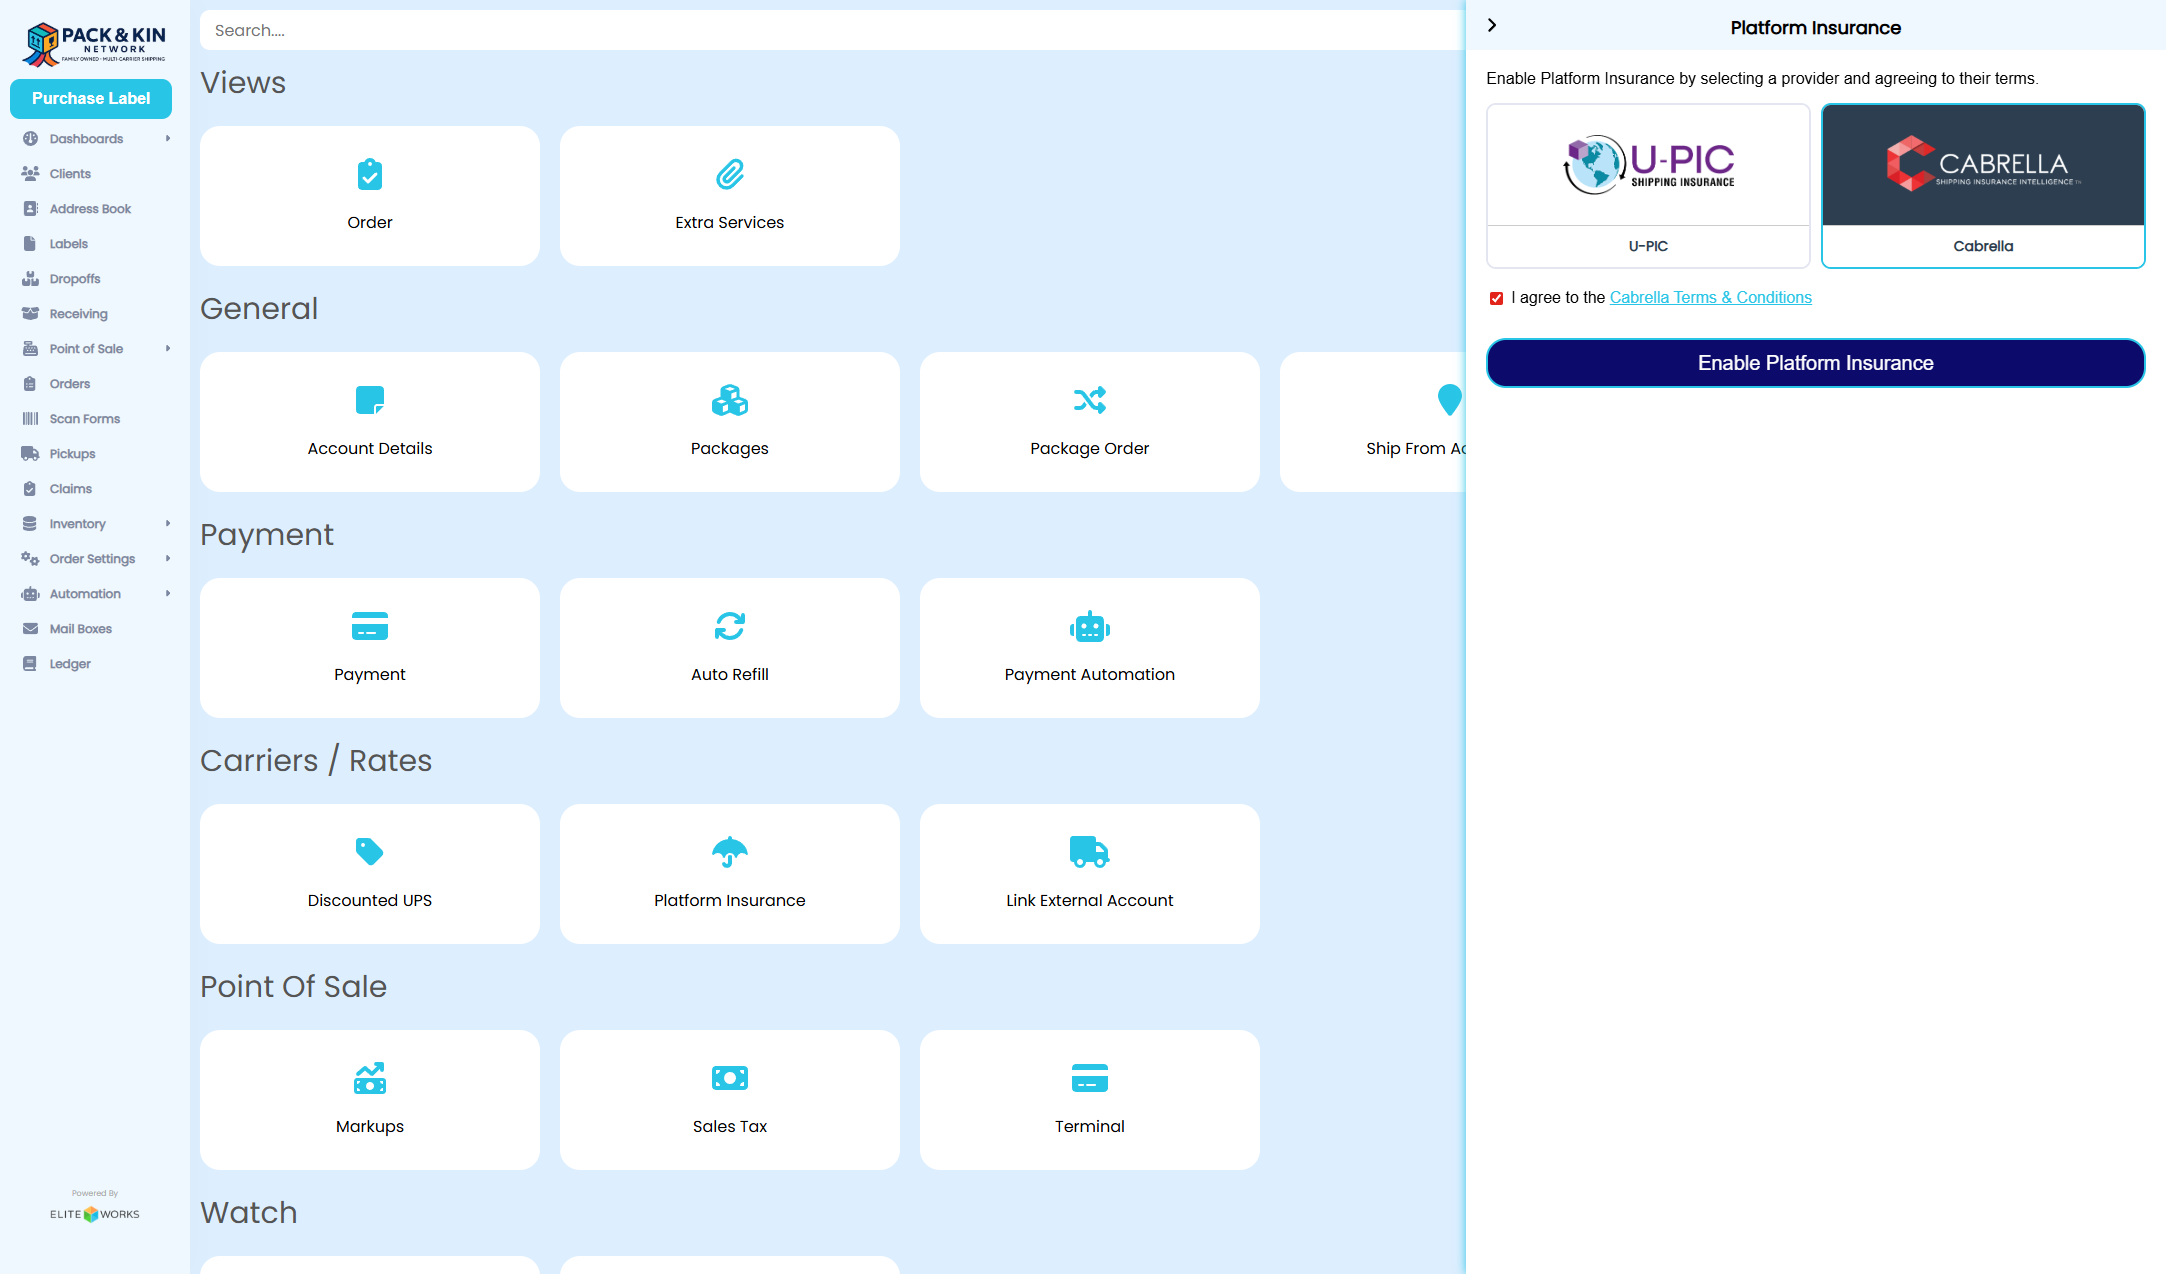Viewport: 2166px width, 1274px height.
Task: Expand the Order Settings submenu arrow
Action: pyautogui.click(x=168, y=559)
